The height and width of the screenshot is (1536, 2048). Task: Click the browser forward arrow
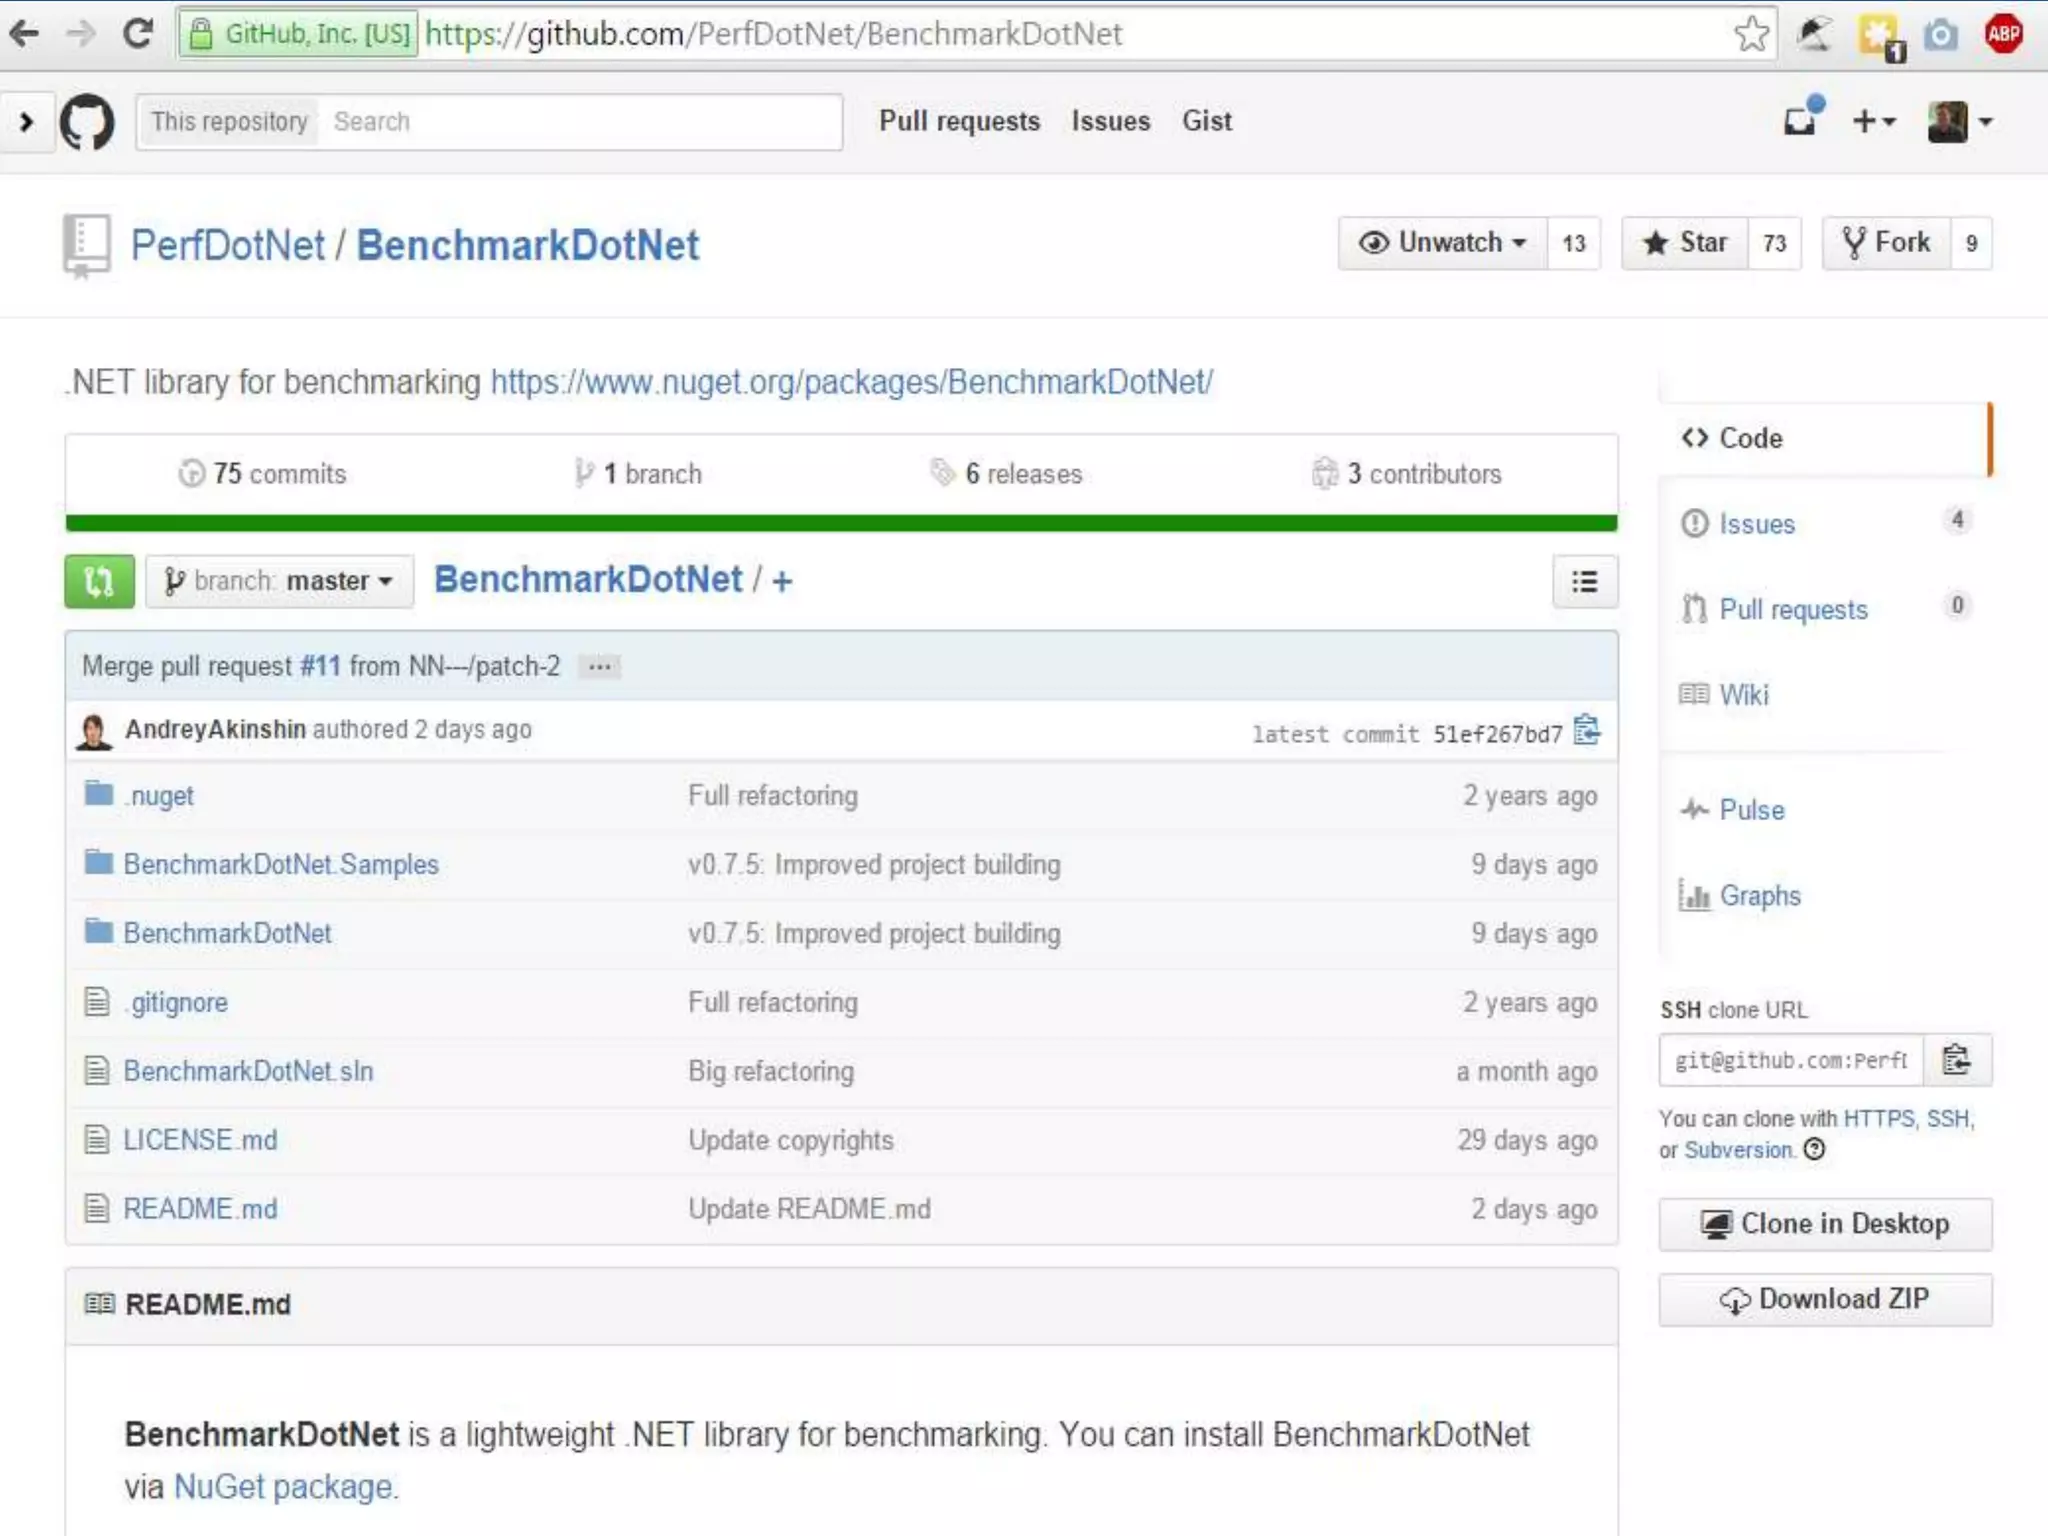tap(80, 34)
